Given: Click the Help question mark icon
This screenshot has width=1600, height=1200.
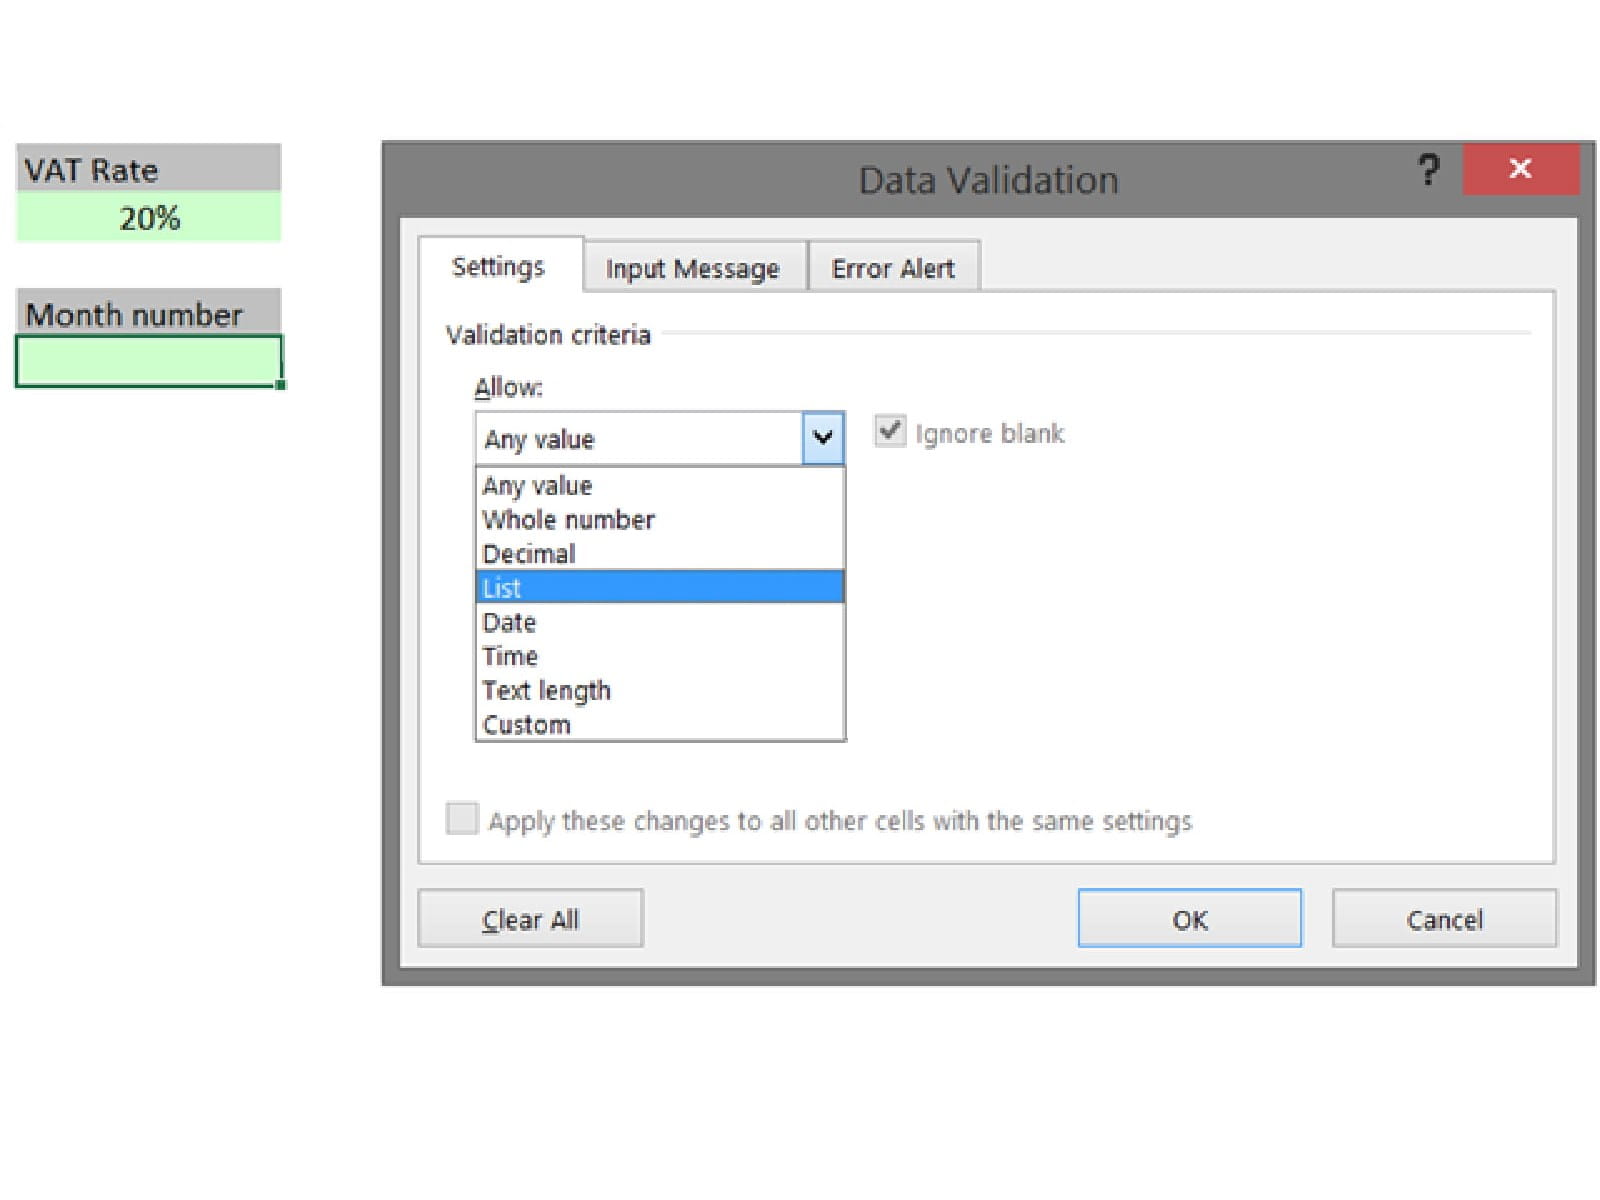Looking at the screenshot, I should click(x=1429, y=170).
